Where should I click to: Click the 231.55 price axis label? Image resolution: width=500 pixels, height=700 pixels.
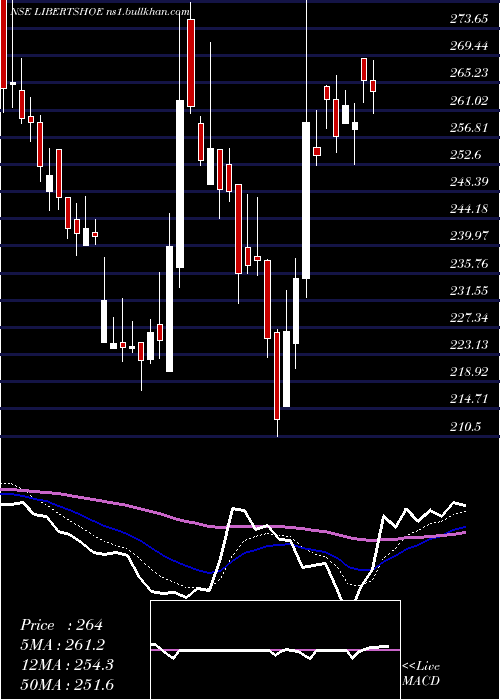click(469, 291)
